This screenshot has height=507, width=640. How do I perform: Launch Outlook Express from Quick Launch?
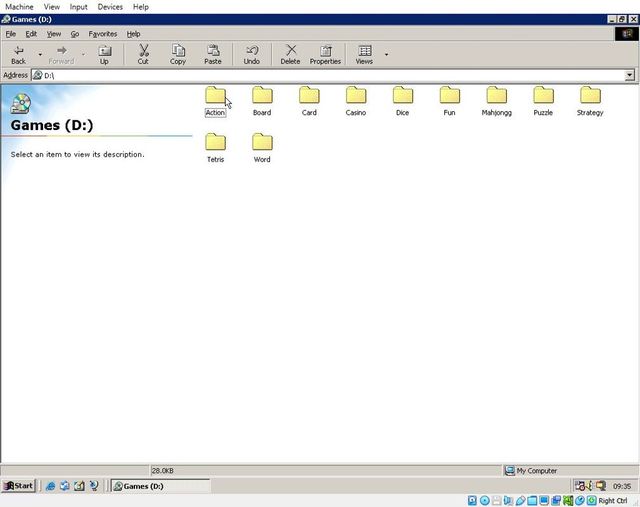click(65, 486)
